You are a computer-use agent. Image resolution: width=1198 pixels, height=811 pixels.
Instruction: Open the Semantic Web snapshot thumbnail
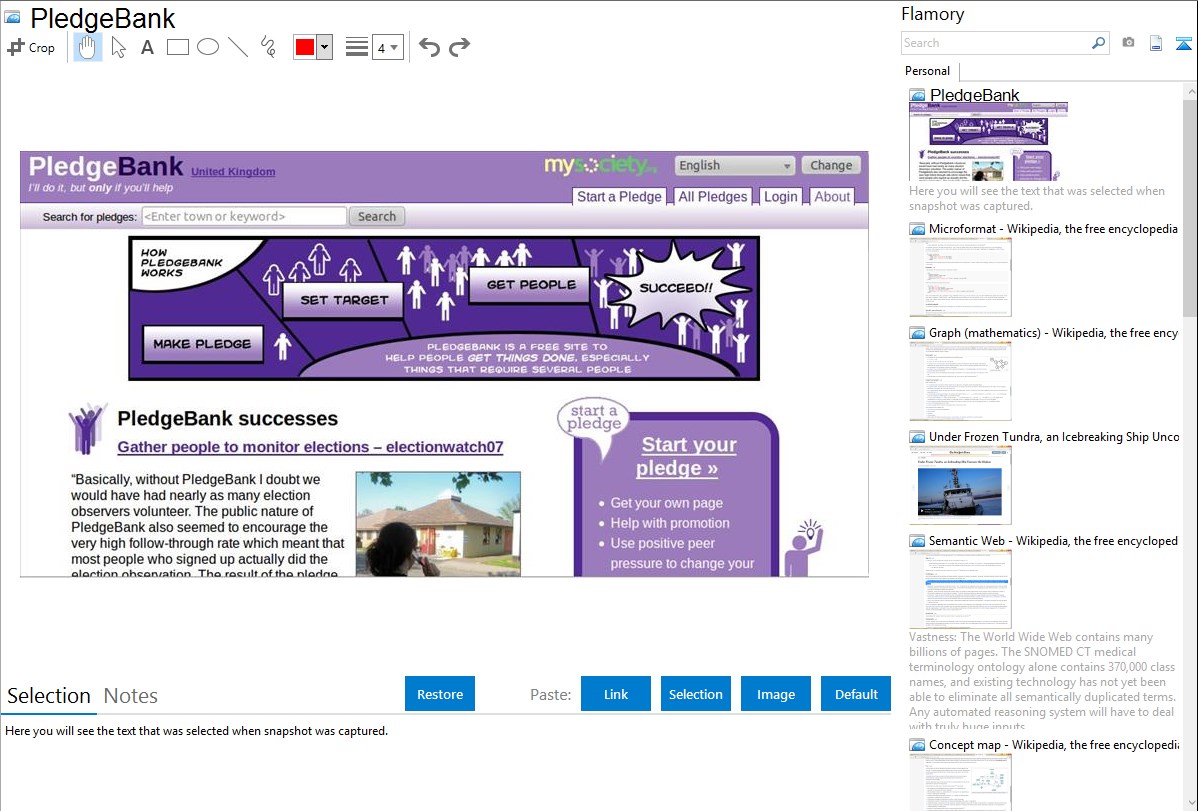(960, 589)
